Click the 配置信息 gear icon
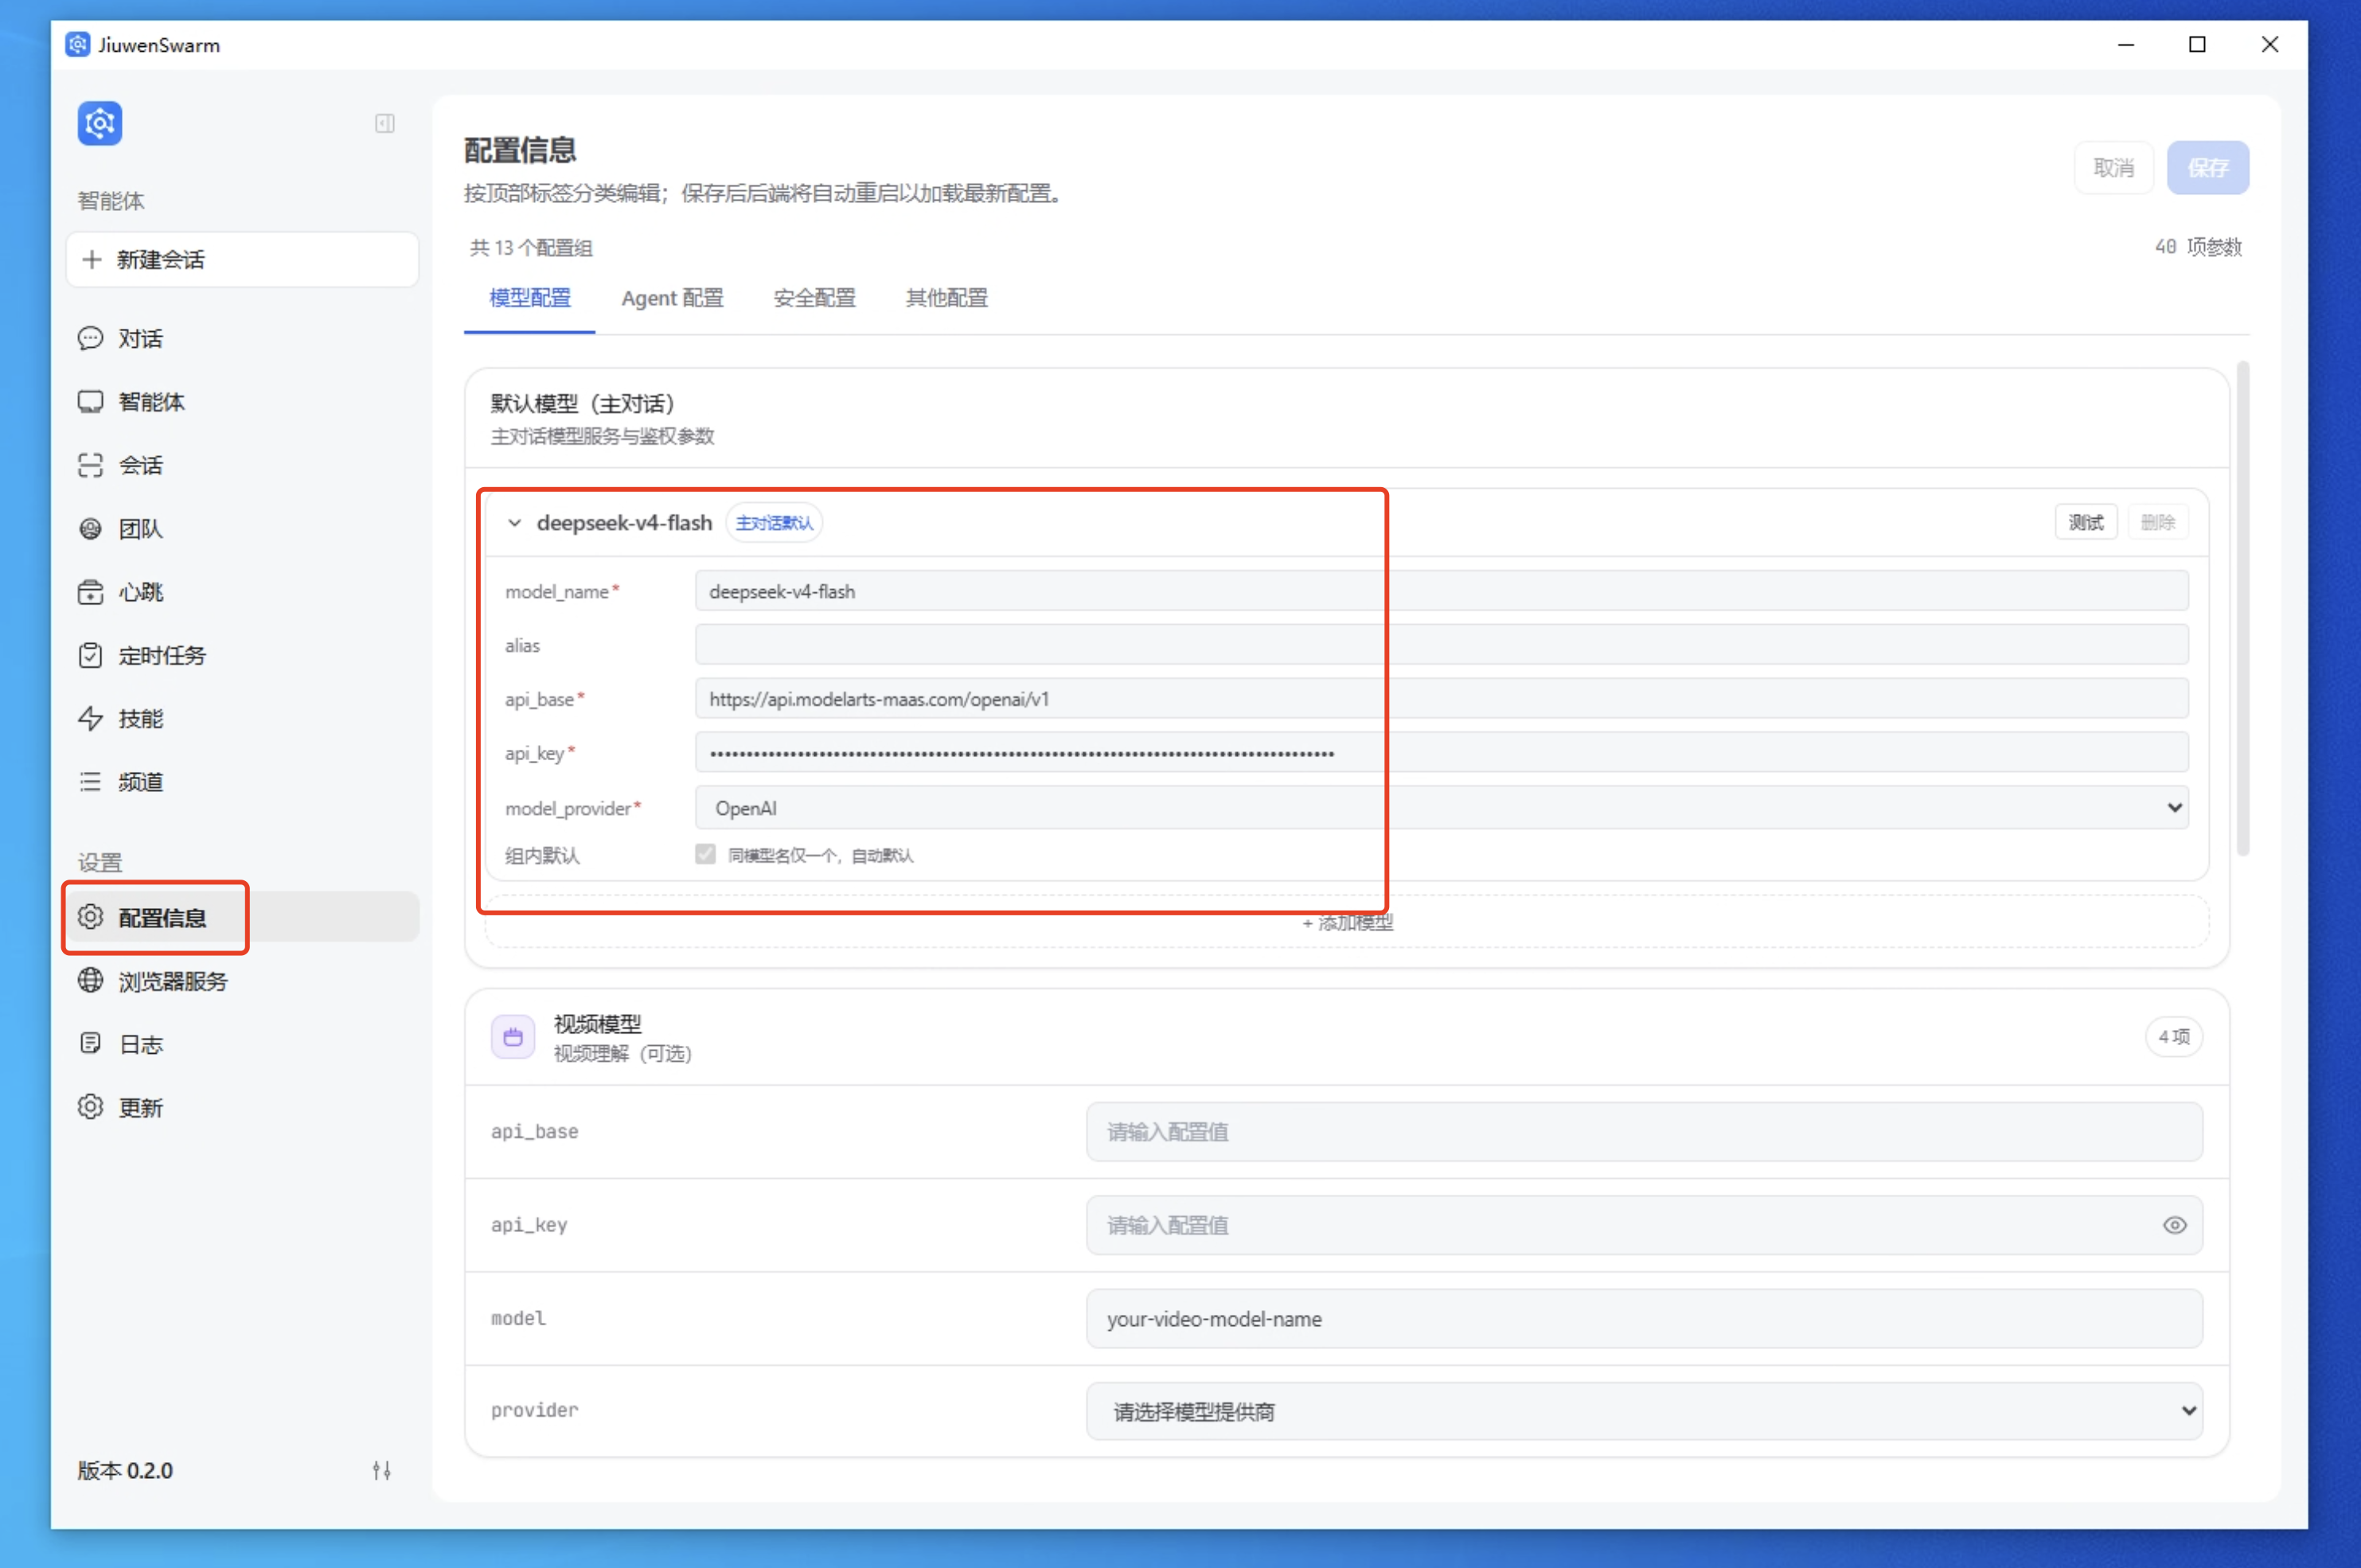This screenshot has height=1568, width=2361. [90, 917]
